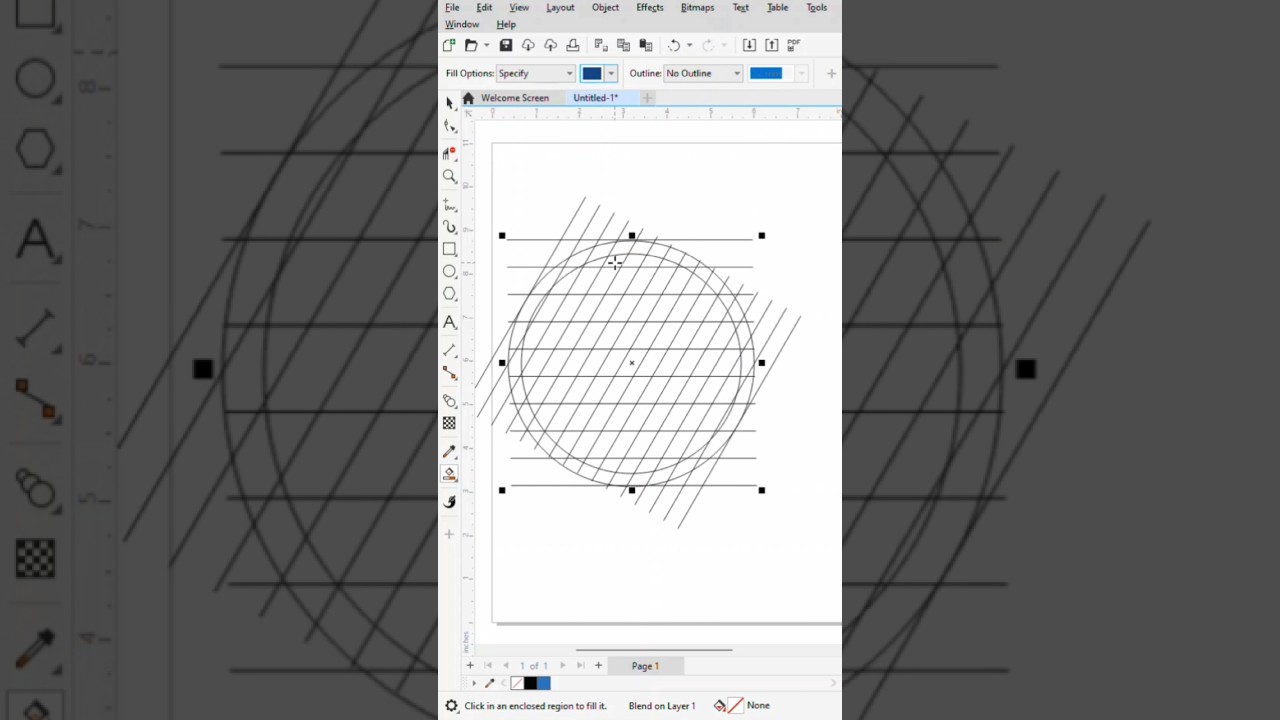The width and height of the screenshot is (1280, 720).
Task: Select the Ellipse tool
Action: [449, 272]
